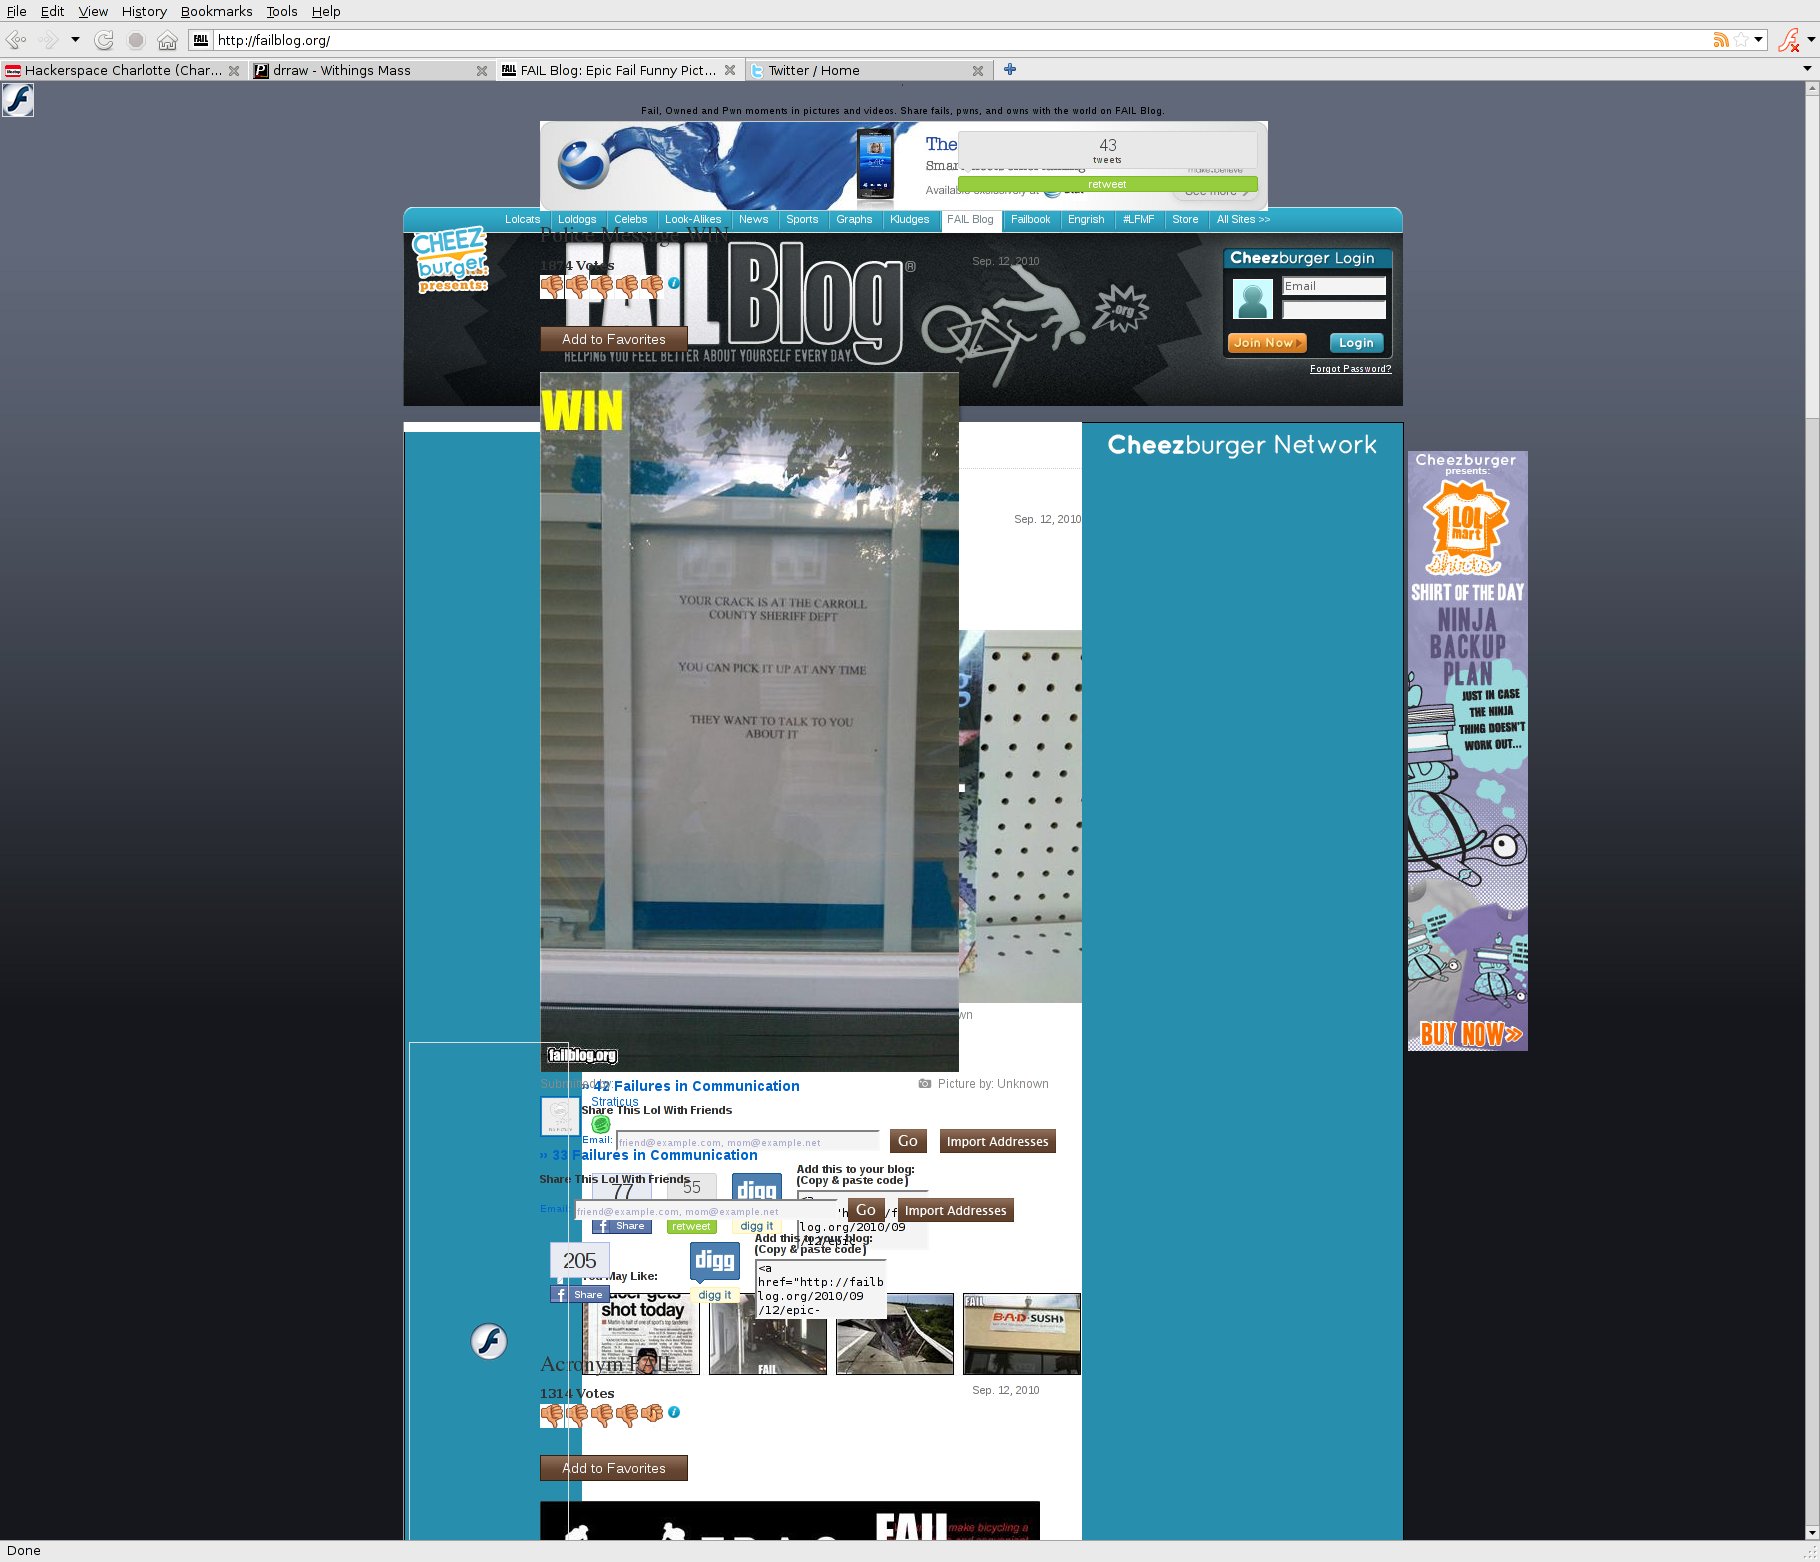Open the Look-Alikes site link

693,219
